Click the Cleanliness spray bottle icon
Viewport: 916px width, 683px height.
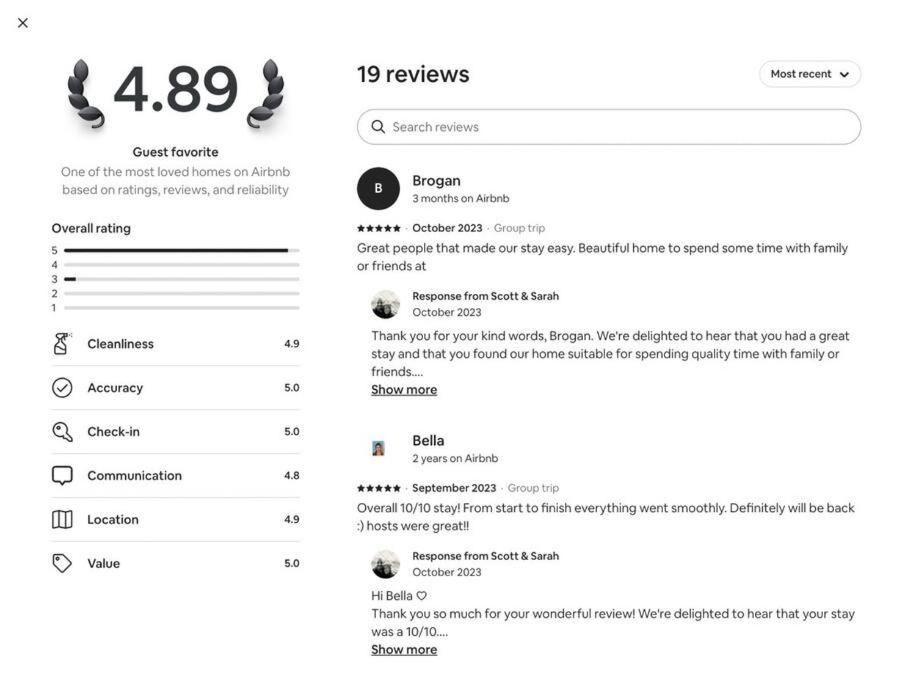pos(61,344)
